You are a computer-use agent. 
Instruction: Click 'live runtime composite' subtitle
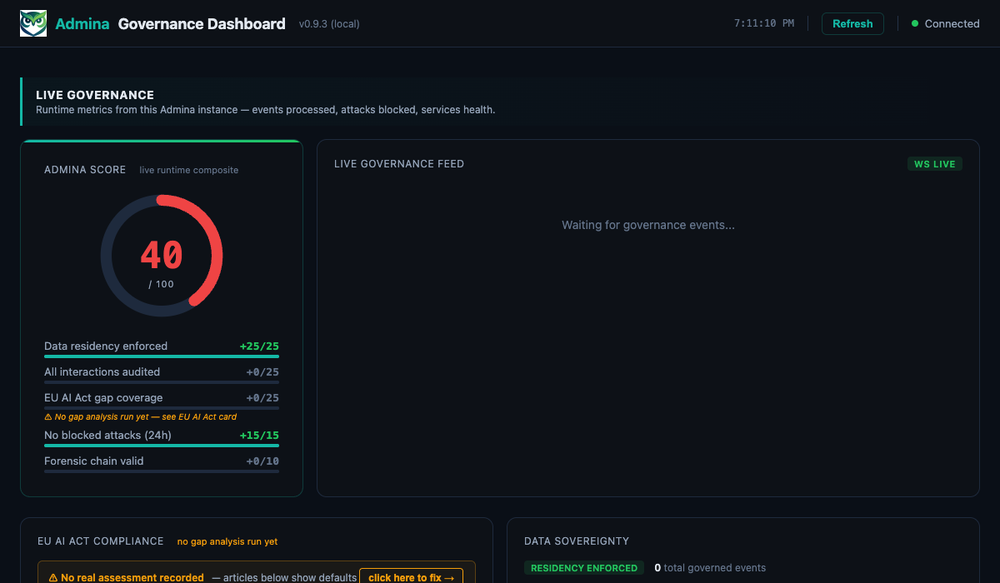point(189,170)
